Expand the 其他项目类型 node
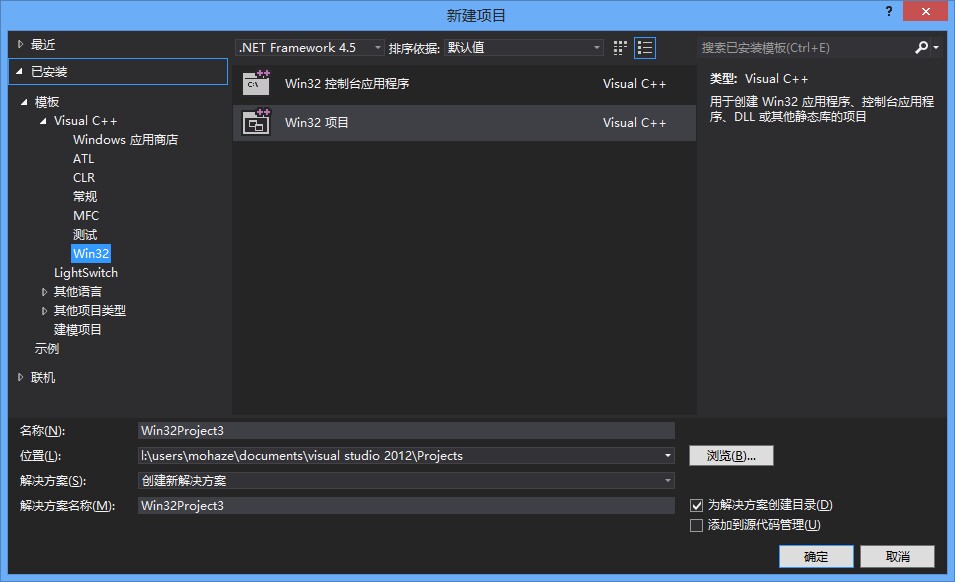Viewport: 955px width, 582px height. (44, 311)
